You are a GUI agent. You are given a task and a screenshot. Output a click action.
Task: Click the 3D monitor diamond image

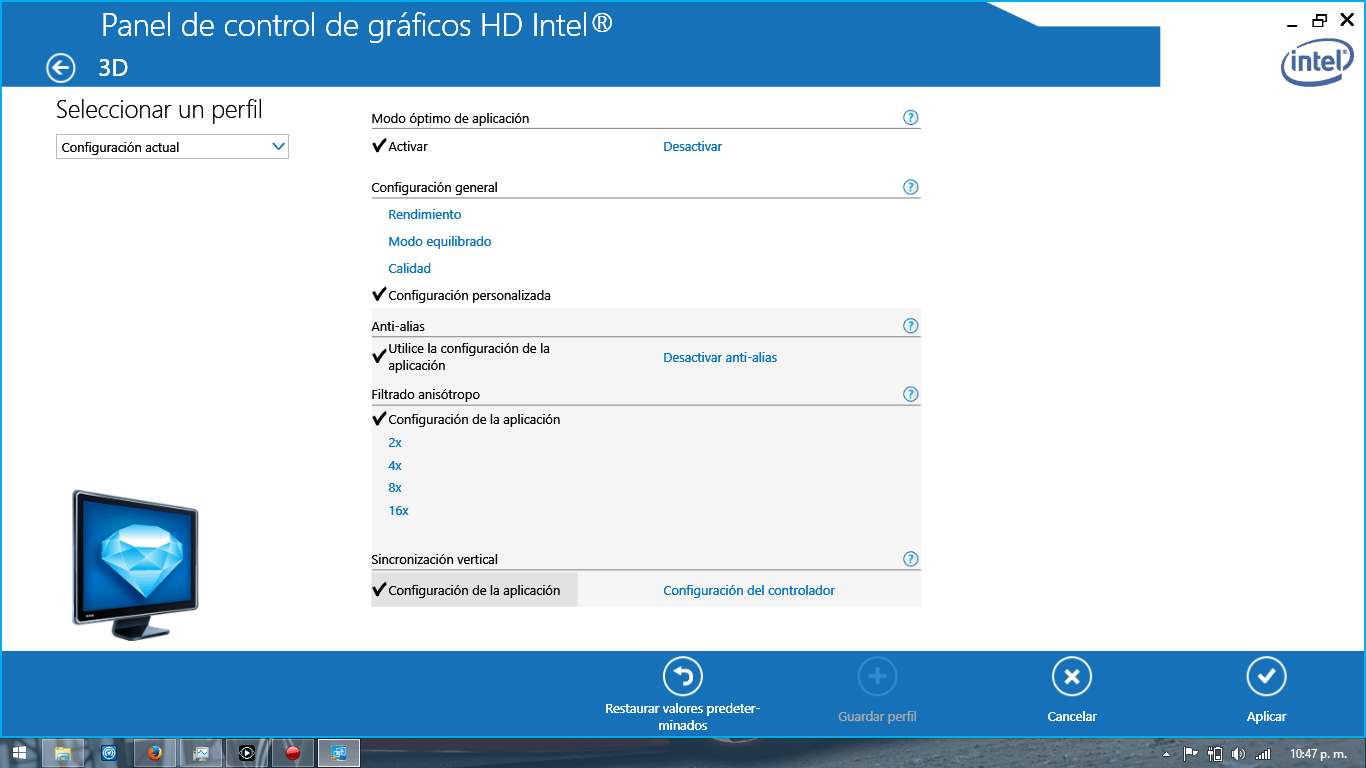pyautogui.click(x=136, y=565)
